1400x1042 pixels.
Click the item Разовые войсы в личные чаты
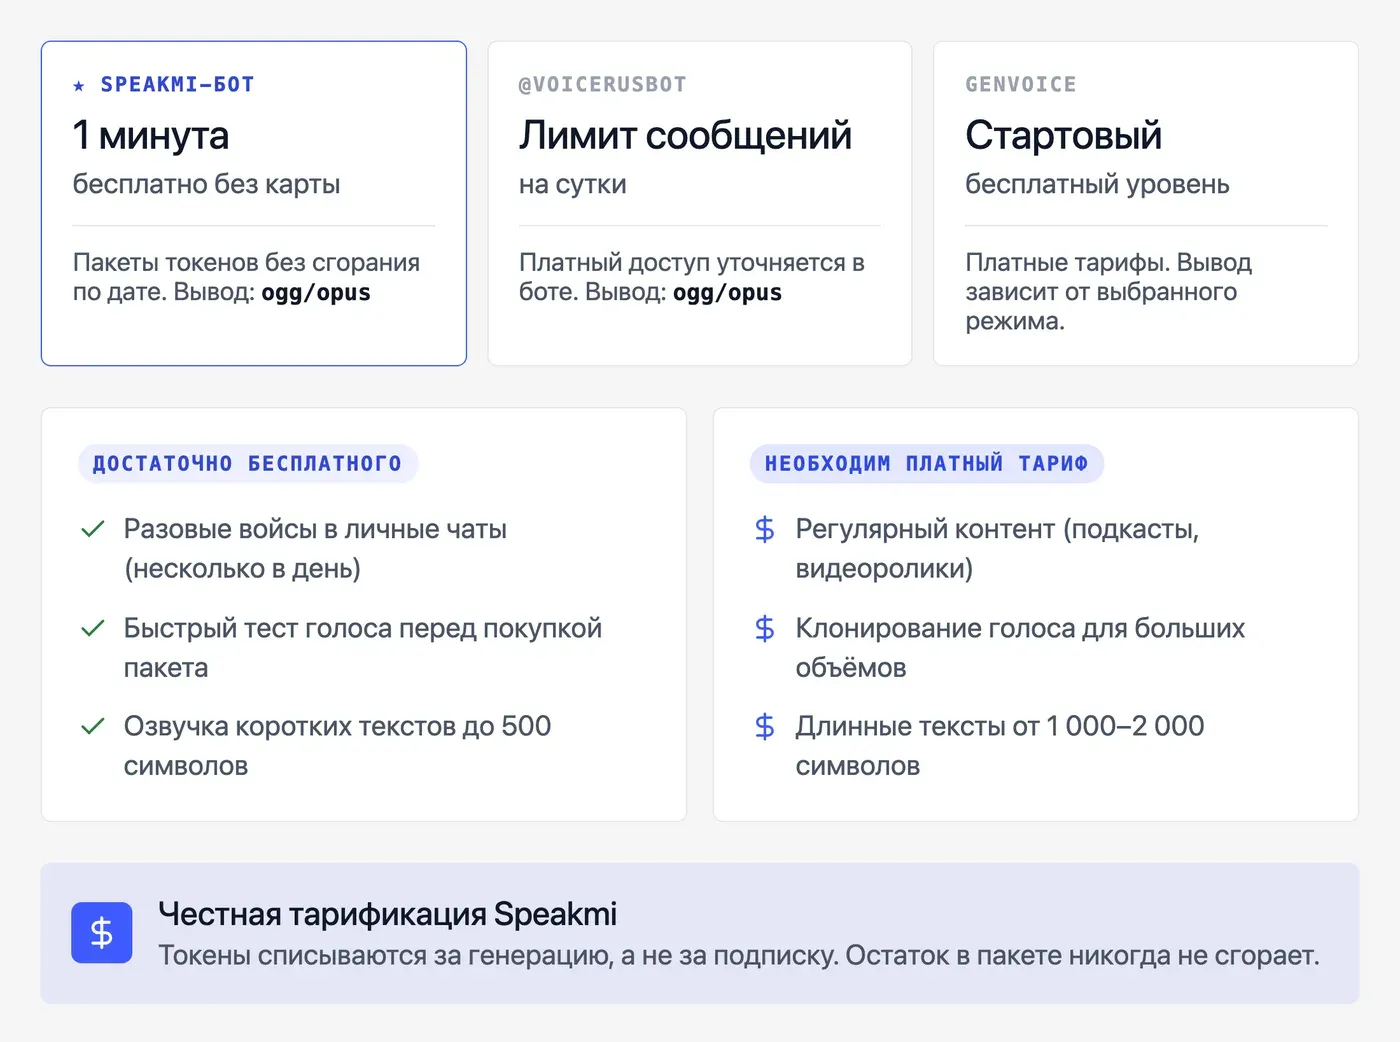click(315, 549)
